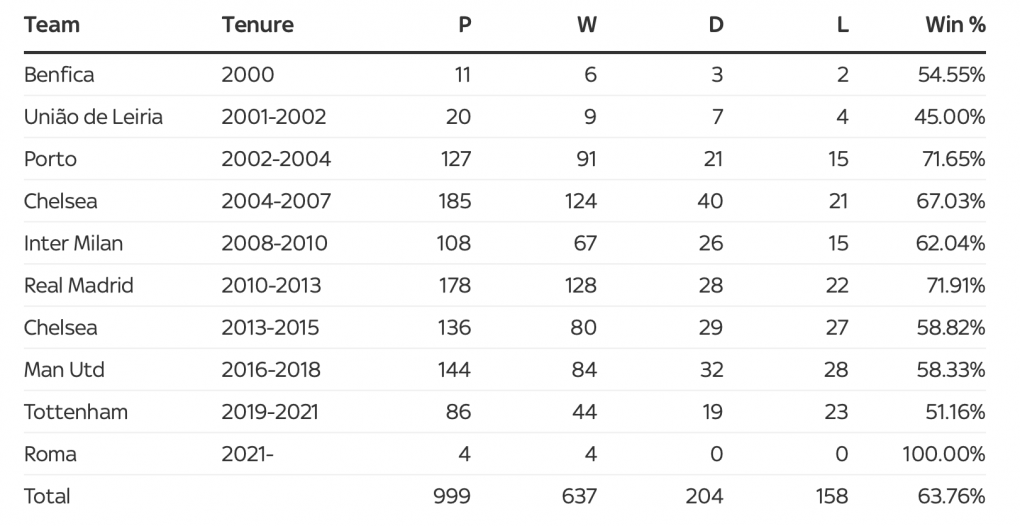Screen dimensions: 1020x526
Task: Click the D column header
Action: [x=716, y=25]
